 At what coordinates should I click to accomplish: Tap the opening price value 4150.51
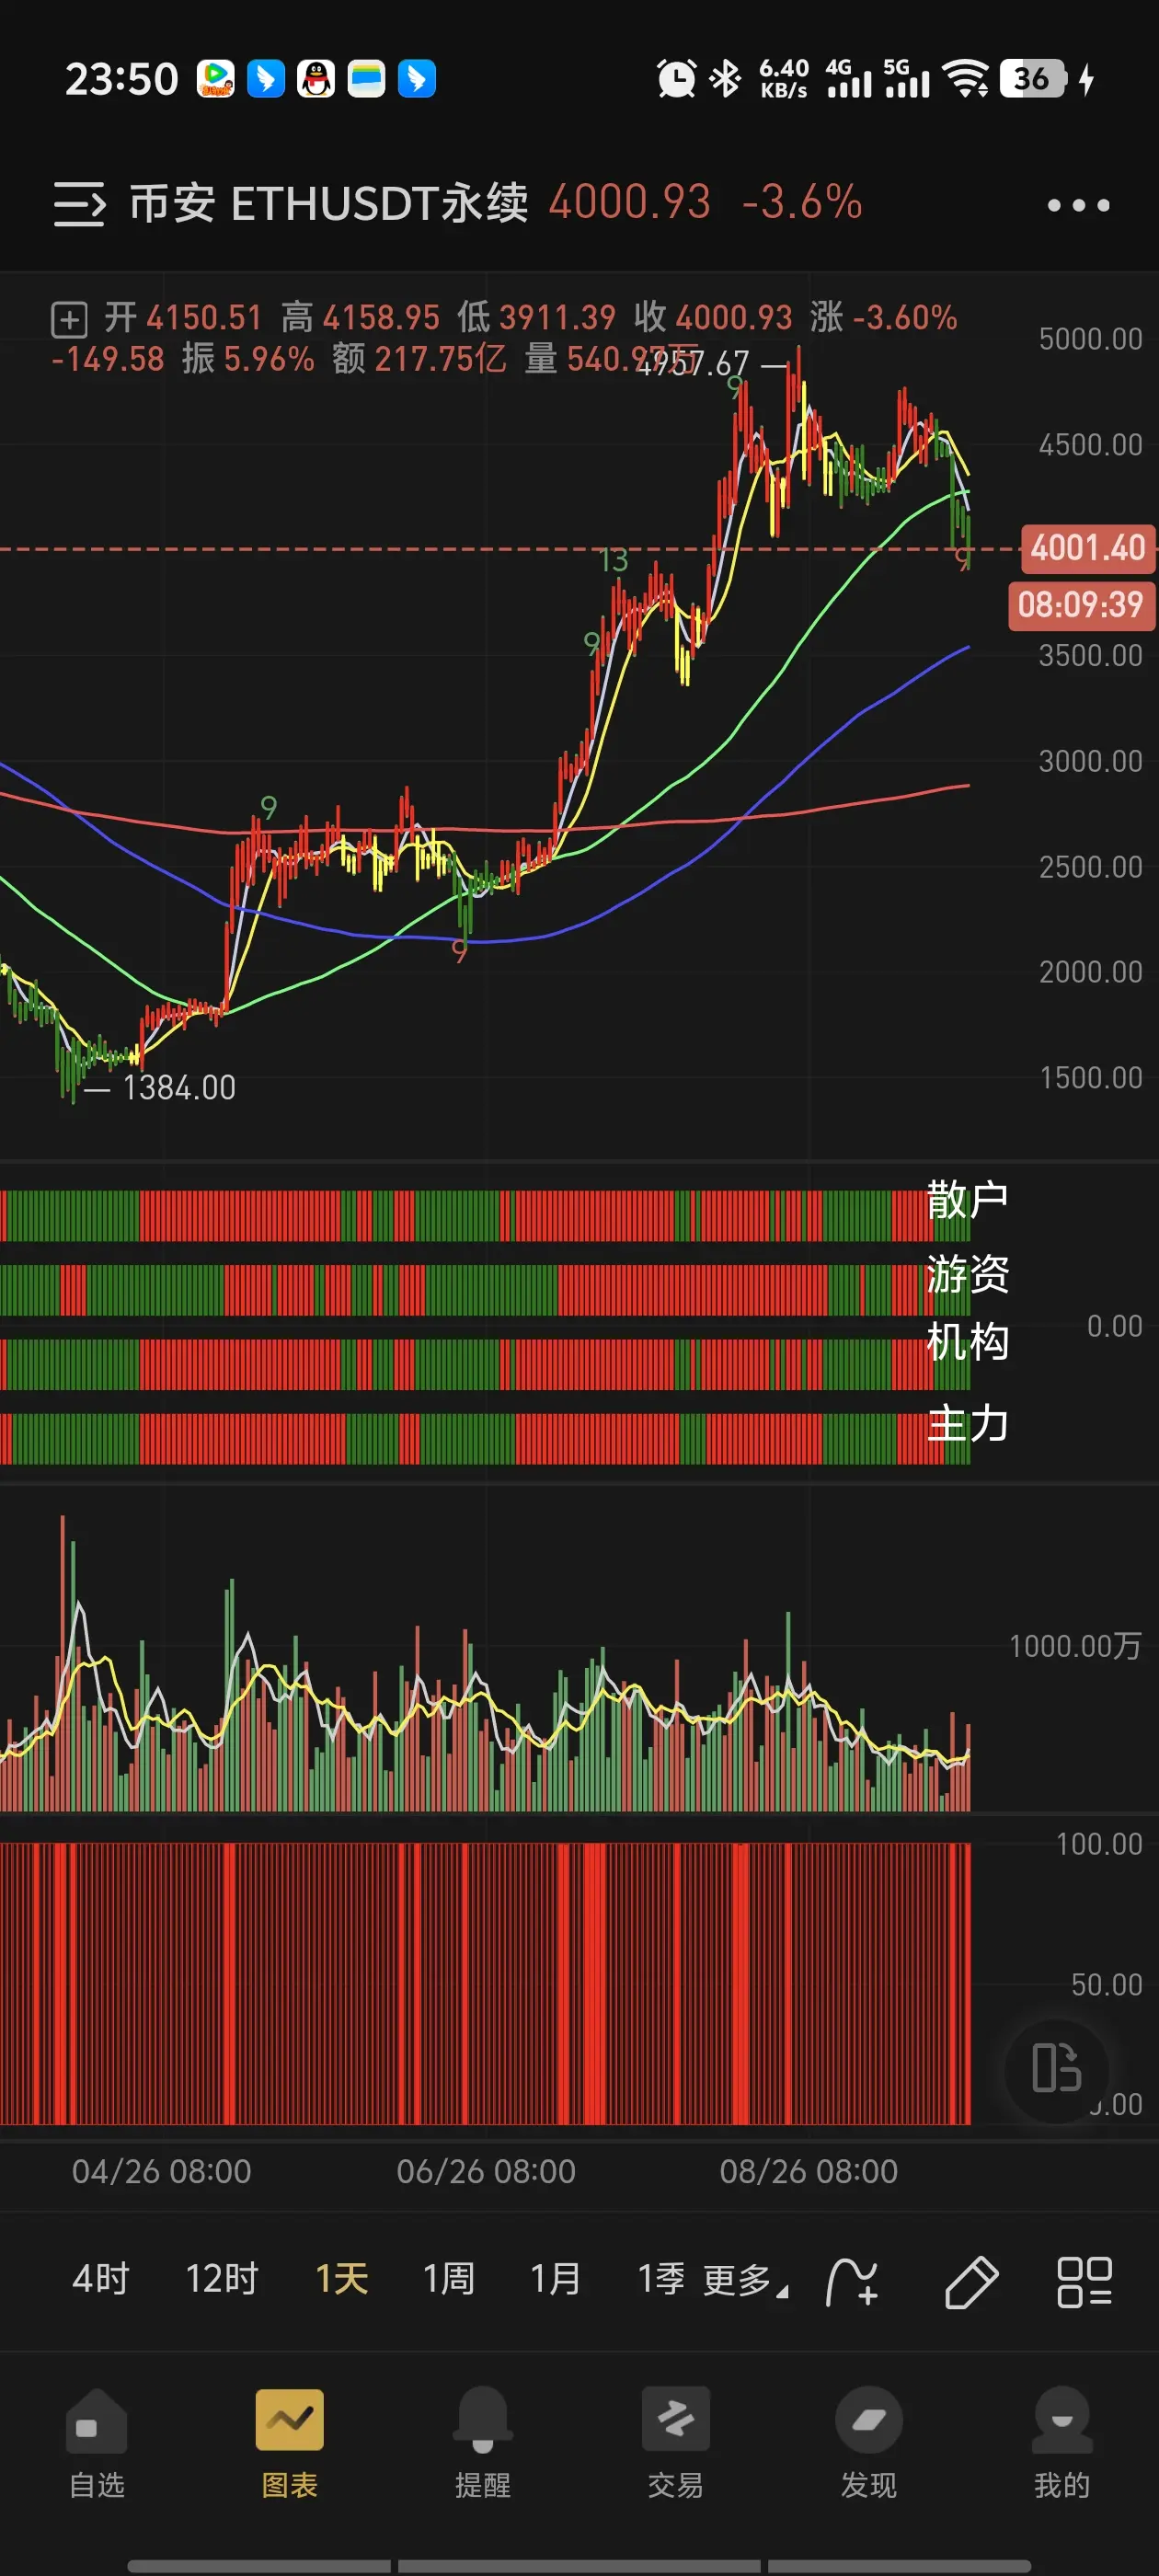(x=204, y=318)
